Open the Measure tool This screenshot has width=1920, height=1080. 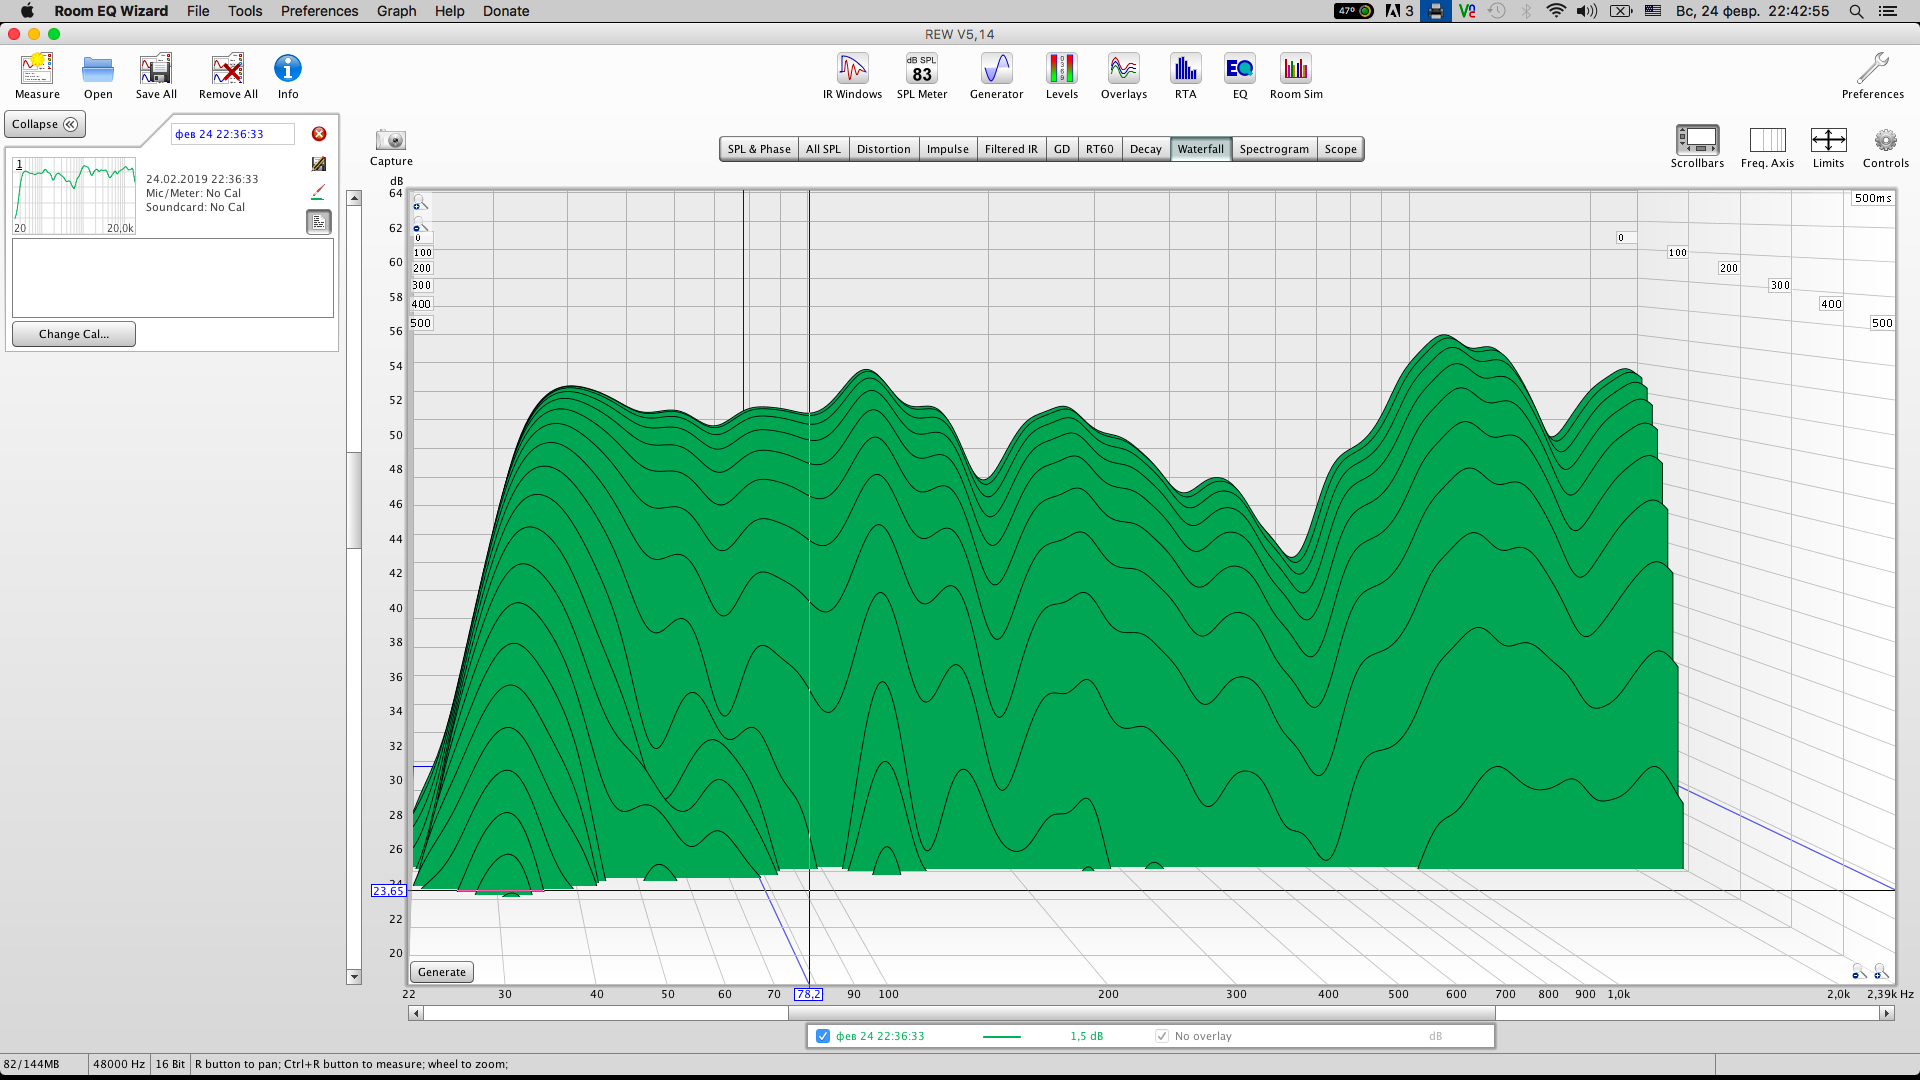[x=37, y=70]
